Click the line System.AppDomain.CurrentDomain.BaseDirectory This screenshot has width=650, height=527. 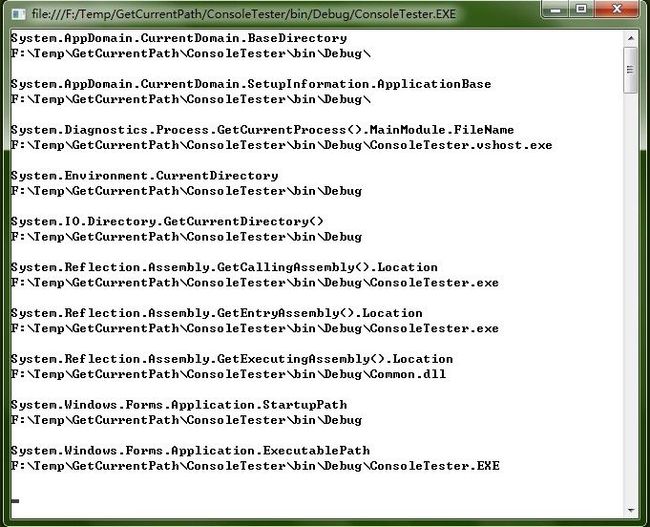[x=179, y=38]
